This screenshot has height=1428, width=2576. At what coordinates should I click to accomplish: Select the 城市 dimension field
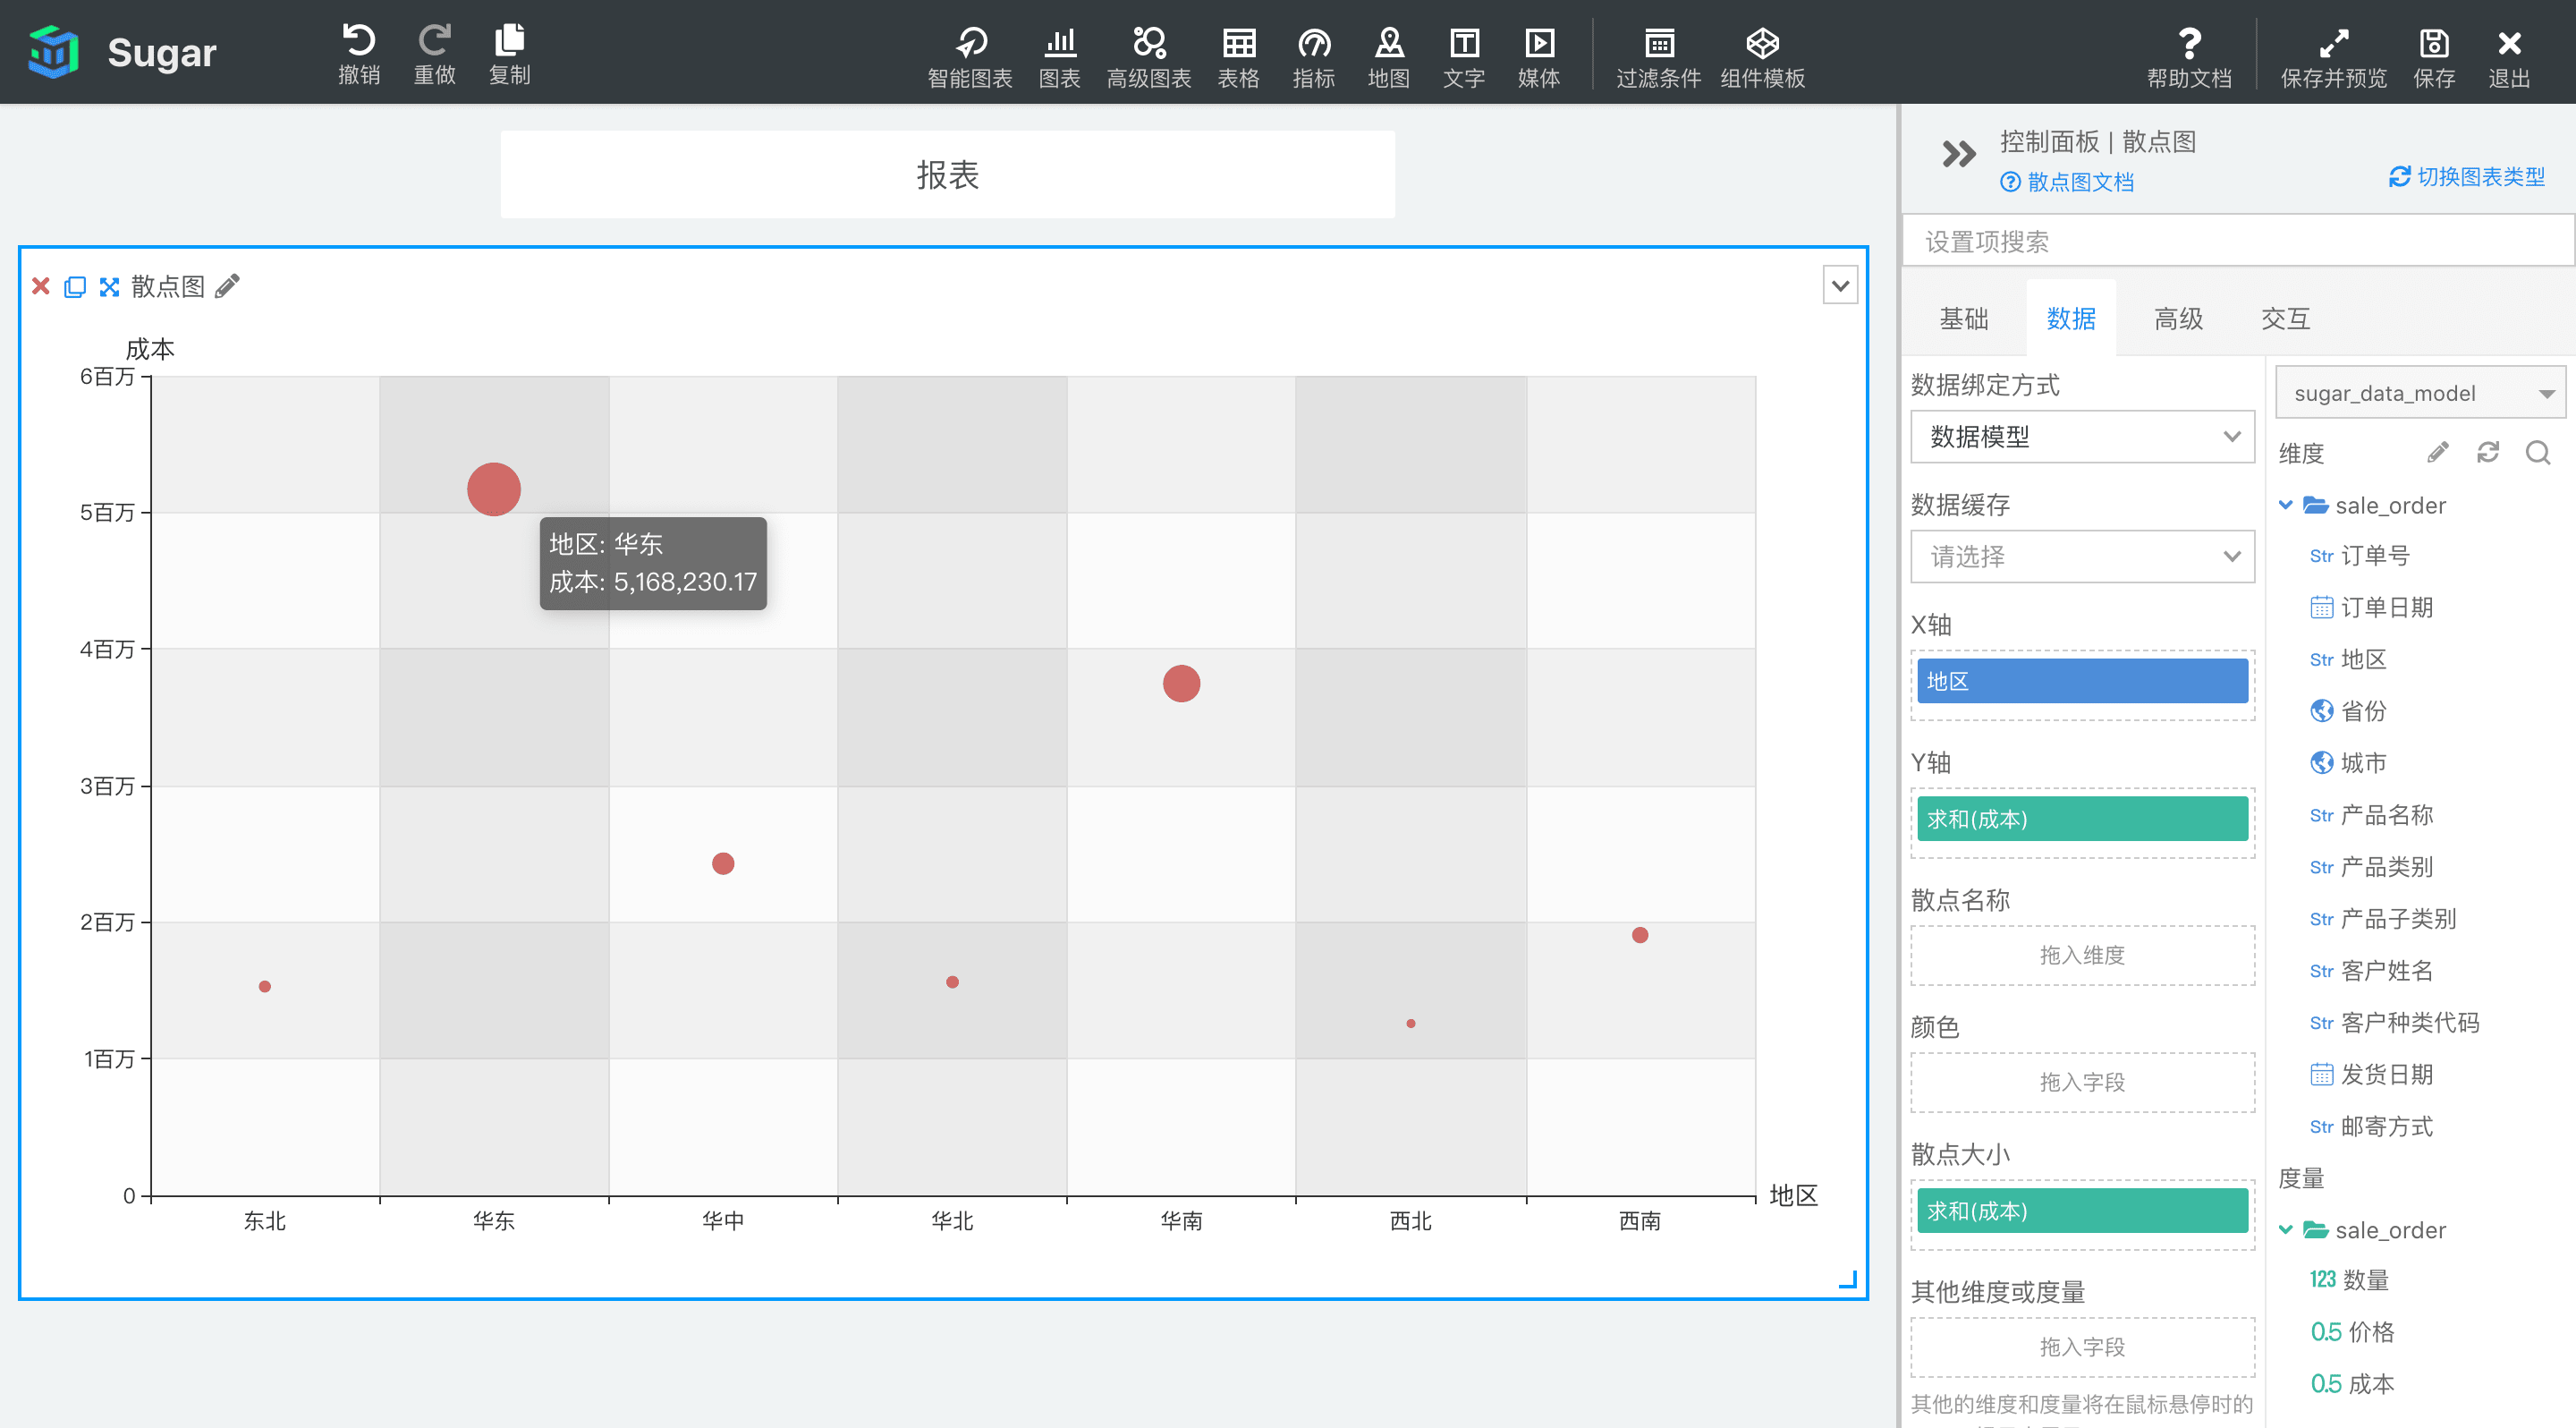coord(2348,763)
